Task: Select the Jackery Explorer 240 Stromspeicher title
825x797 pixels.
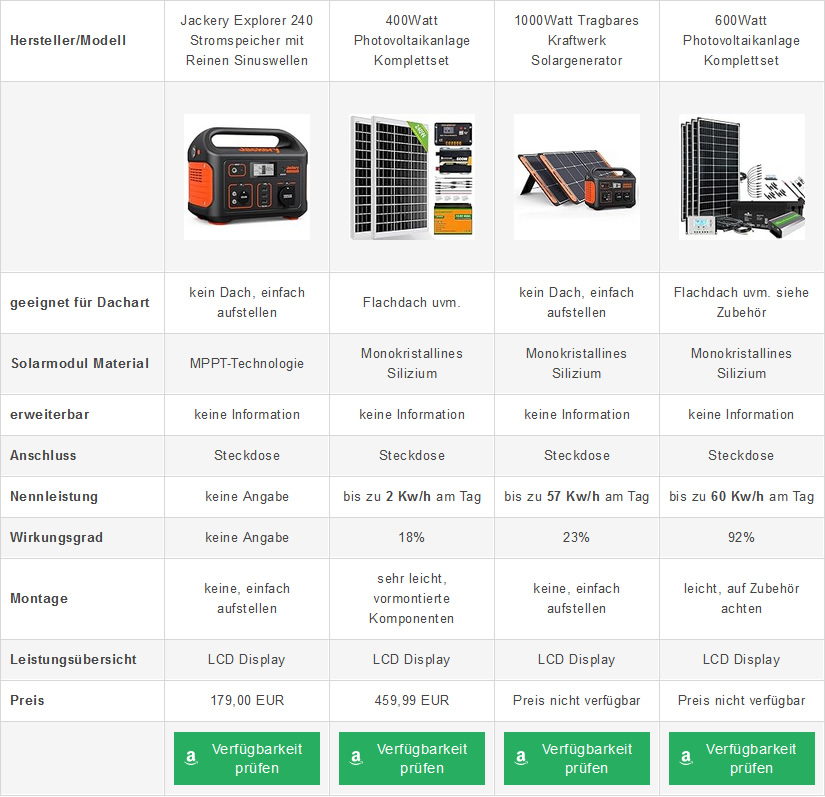Action: [x=247, y=41]
